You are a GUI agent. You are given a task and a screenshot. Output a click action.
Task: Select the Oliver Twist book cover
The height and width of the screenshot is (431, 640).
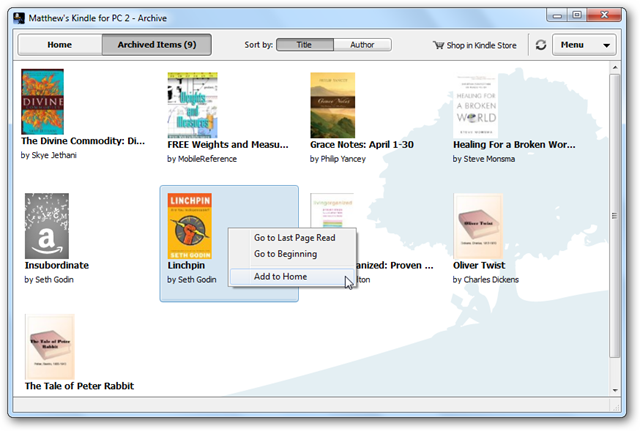(478, 226)
